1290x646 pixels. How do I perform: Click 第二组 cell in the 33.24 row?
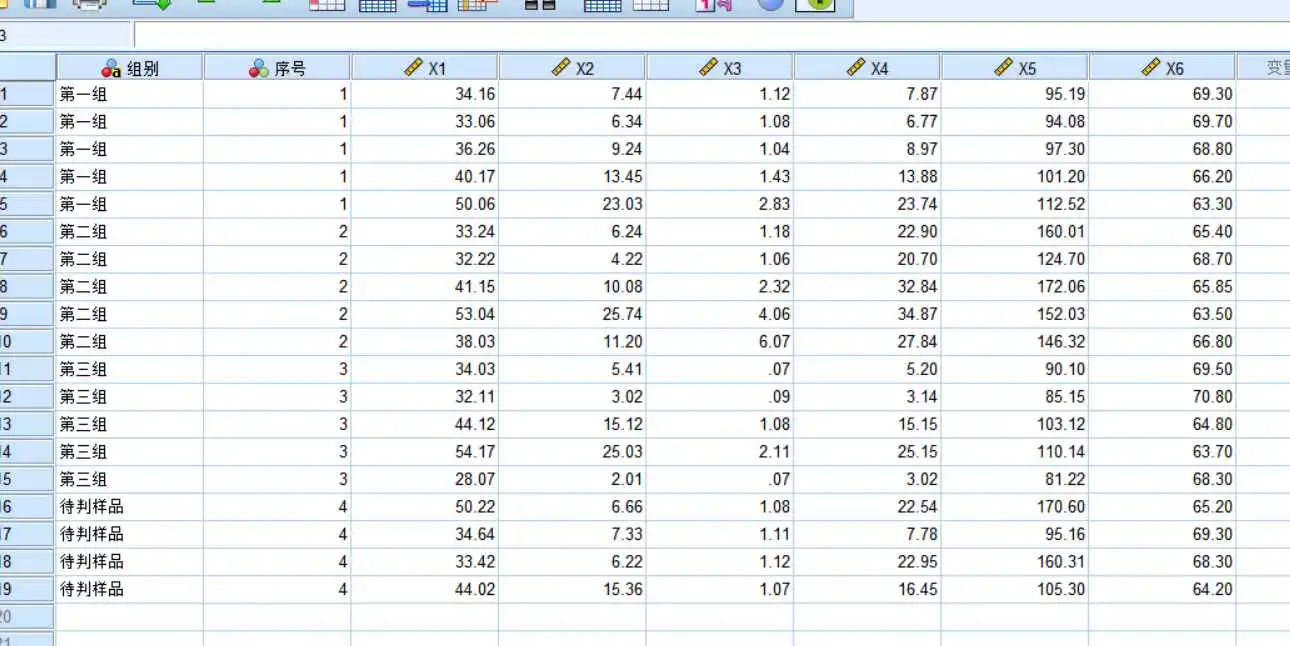(x=130, y=232)
